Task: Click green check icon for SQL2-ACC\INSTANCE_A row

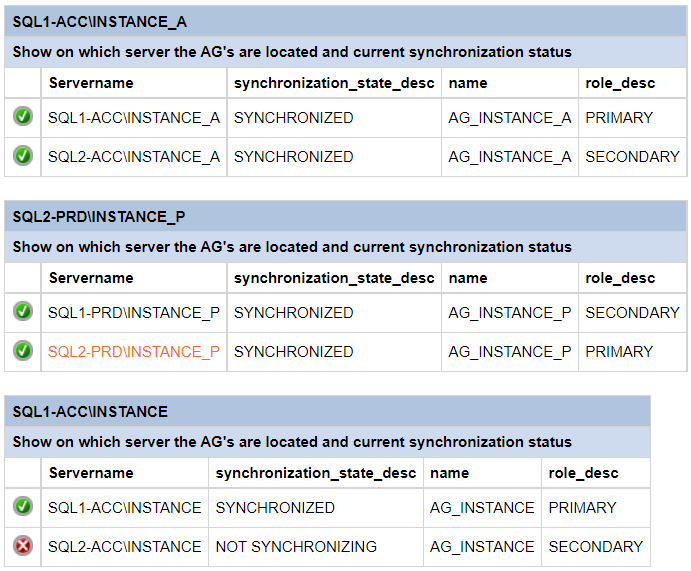Action: click(x=23, y=156)
